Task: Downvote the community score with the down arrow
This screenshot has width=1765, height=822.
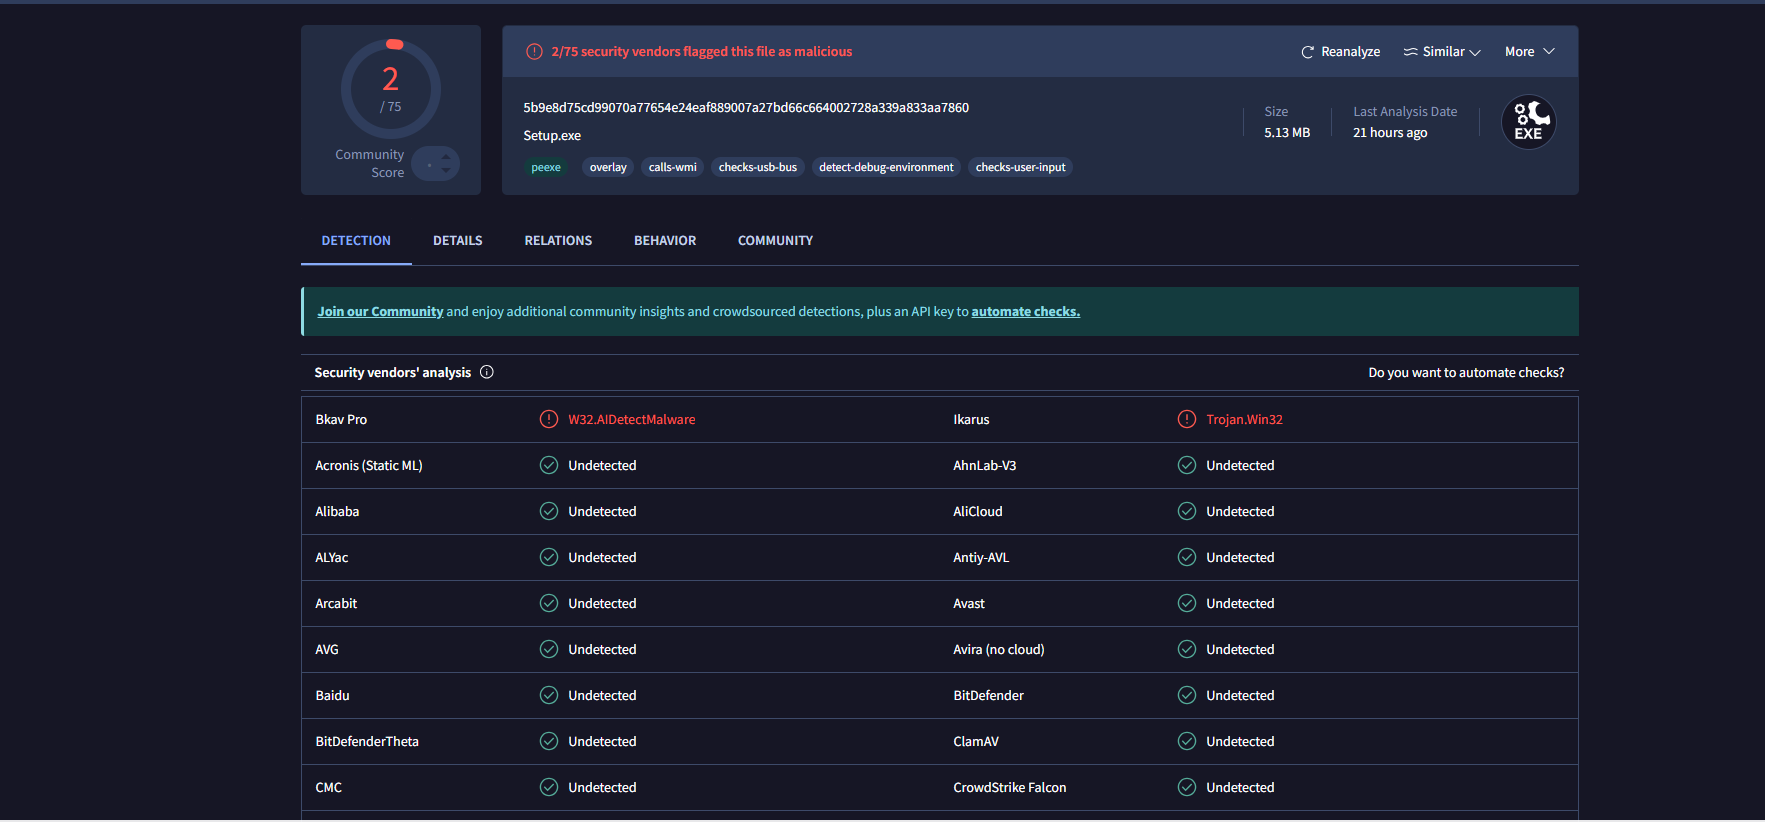Action: click(446, 171)
